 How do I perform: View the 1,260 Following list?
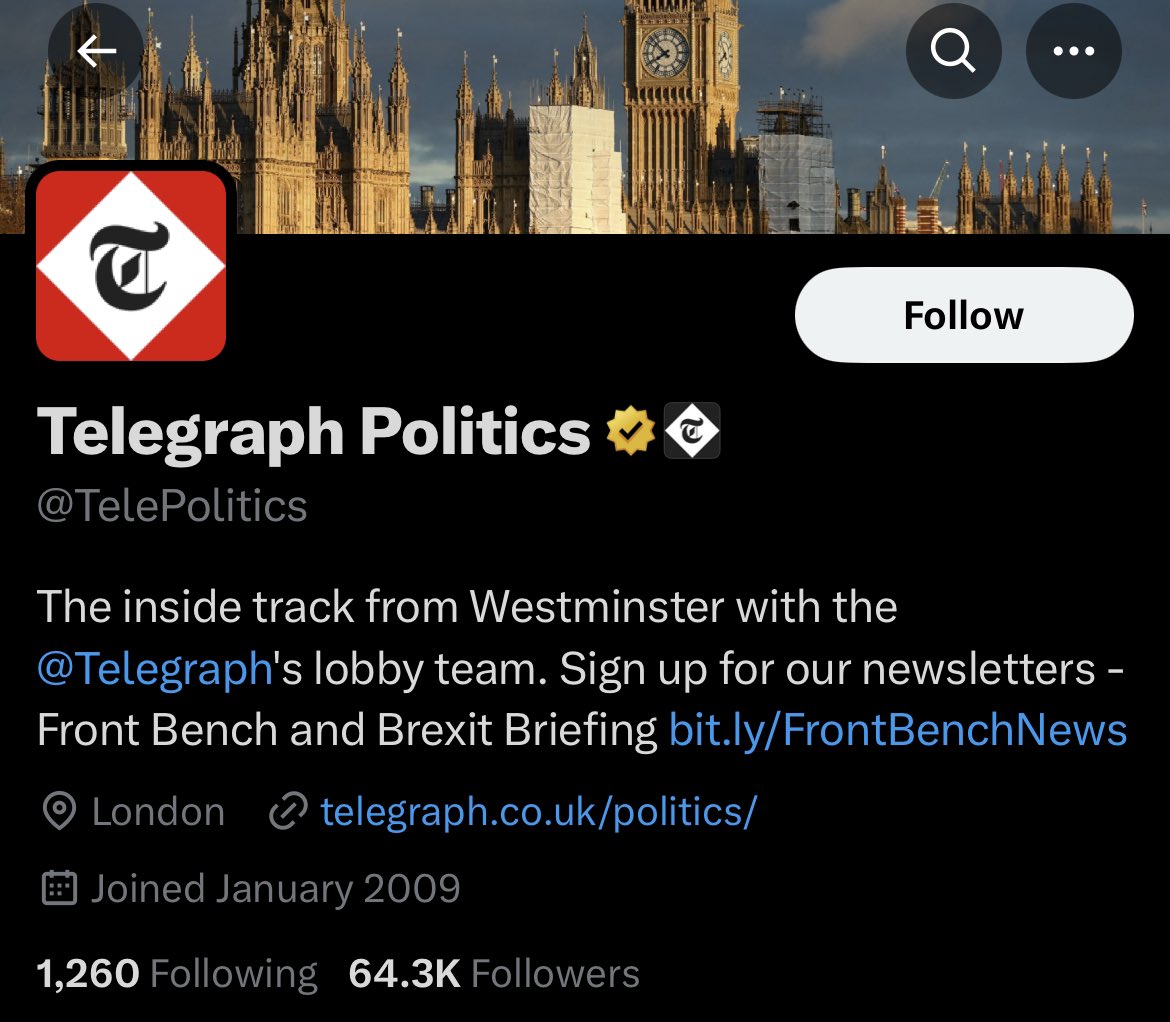click(176, 973)
